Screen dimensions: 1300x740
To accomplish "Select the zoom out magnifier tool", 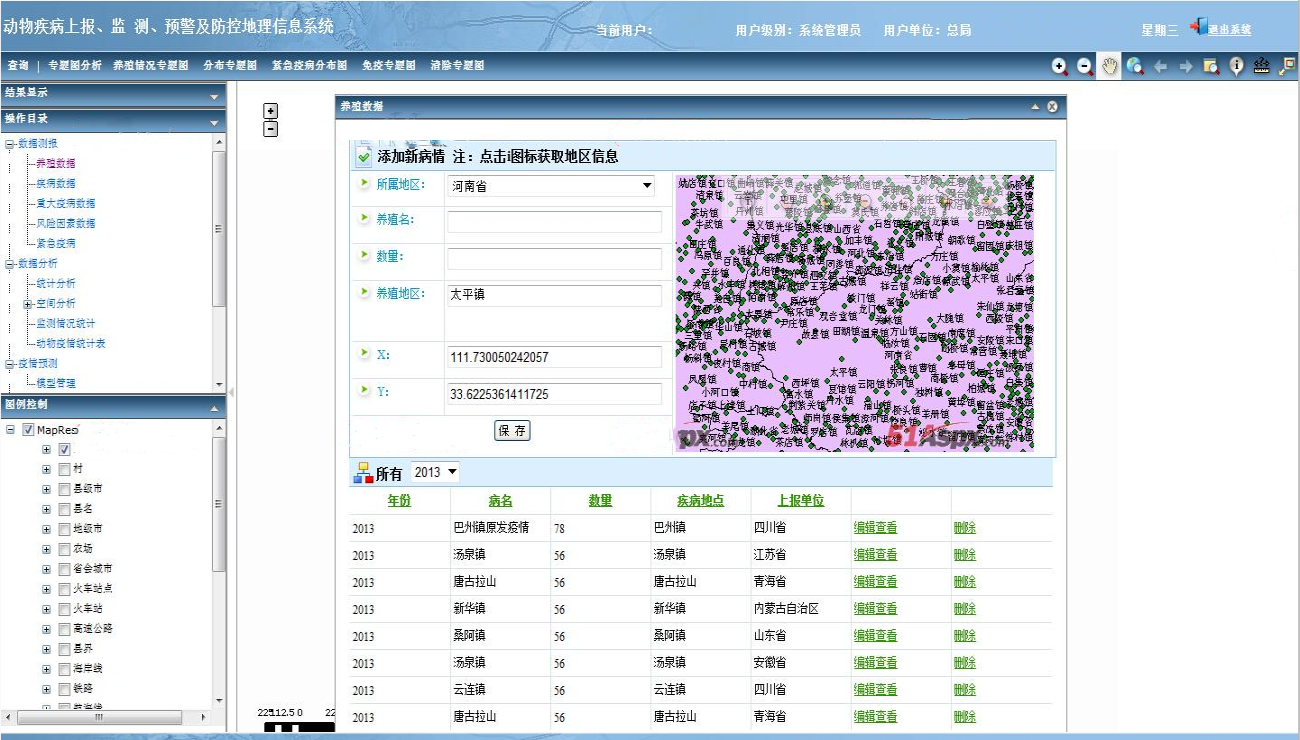I will point(1085,66).
